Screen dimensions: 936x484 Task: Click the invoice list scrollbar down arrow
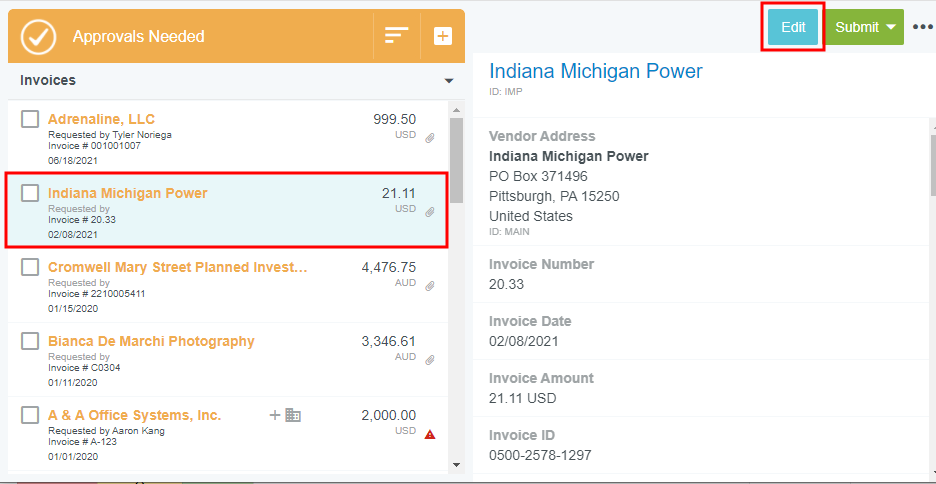[x=457, y=465]
